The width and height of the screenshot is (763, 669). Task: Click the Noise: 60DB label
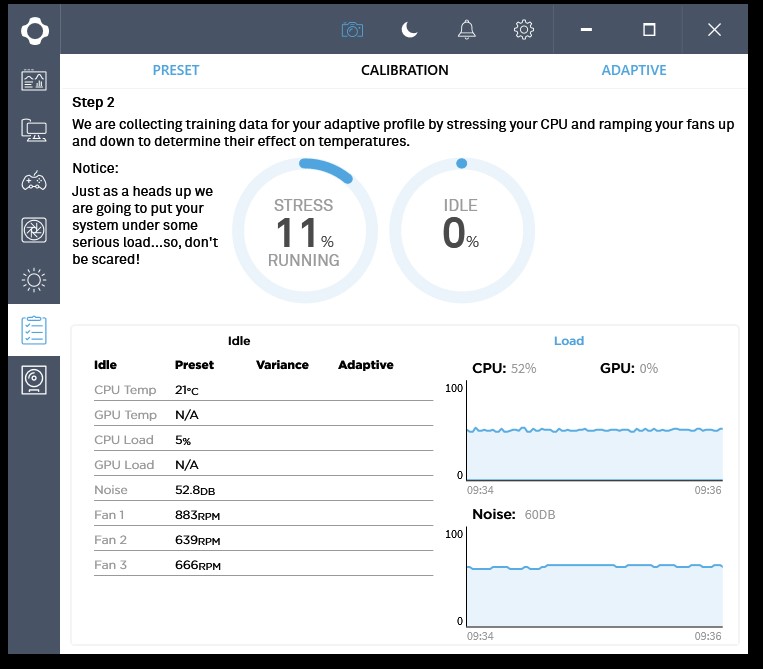click(514, 514)
